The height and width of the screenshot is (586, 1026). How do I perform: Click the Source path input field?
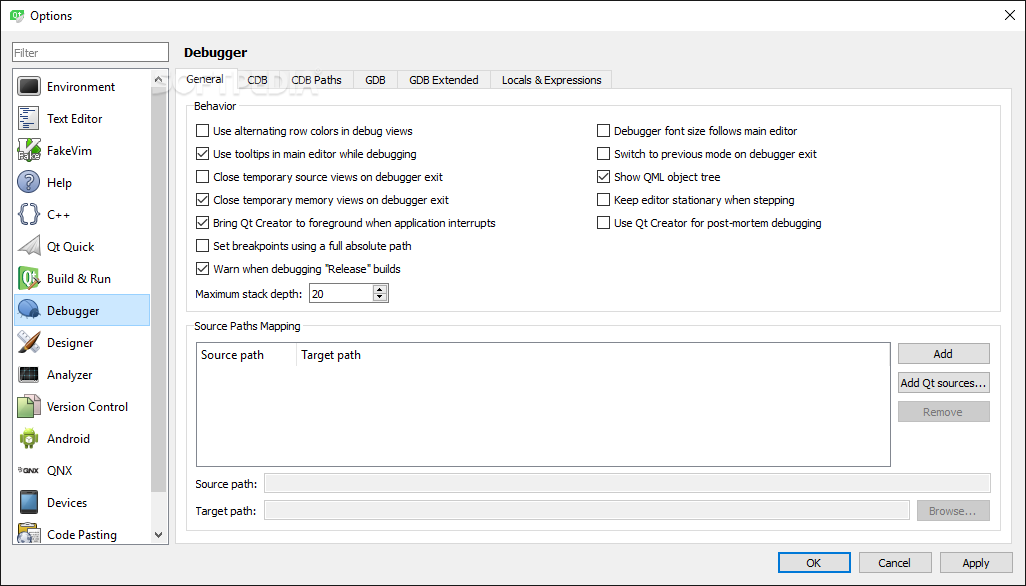coord(627,484)
